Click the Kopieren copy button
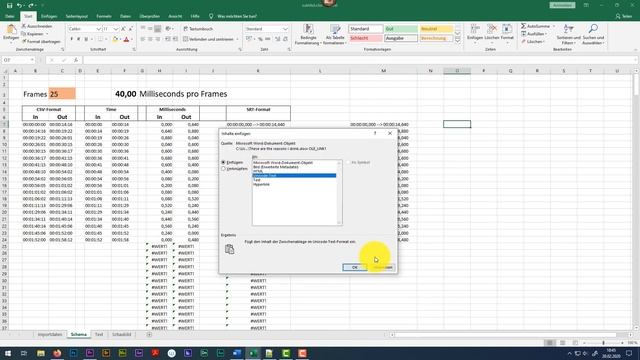 [35, 34]
